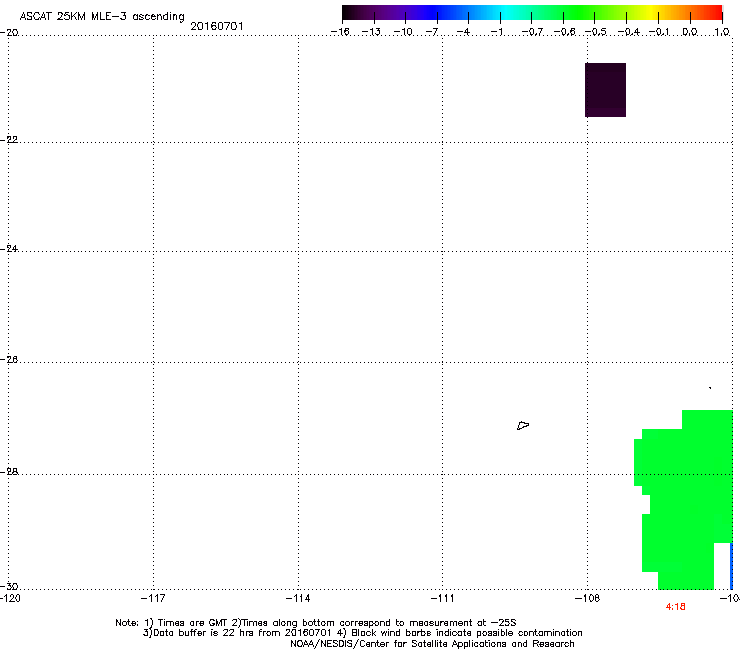Click the color bar label -4
The width and height of the screenshot is (740, 650).
pyautogui.click(x=463, y=32)
